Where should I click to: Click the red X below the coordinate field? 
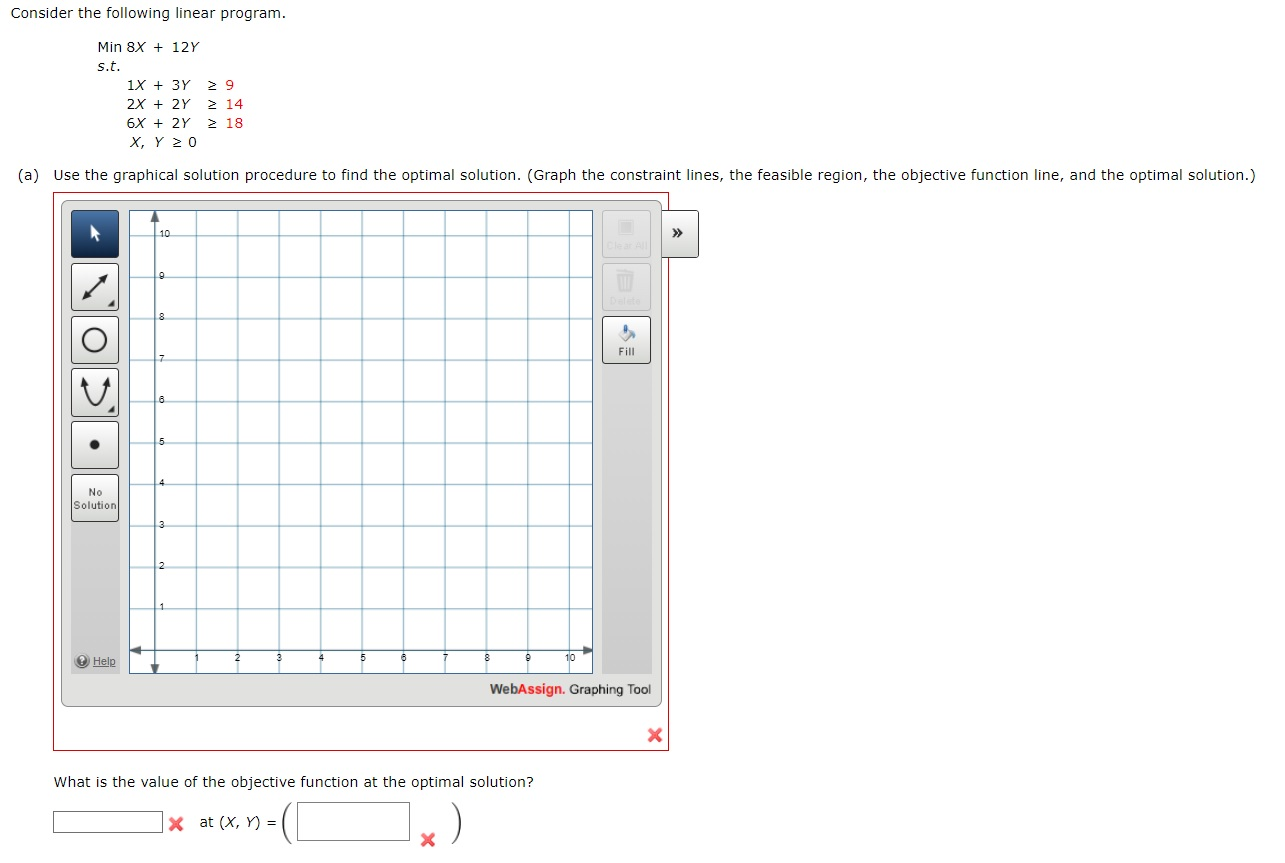point(428,841)
